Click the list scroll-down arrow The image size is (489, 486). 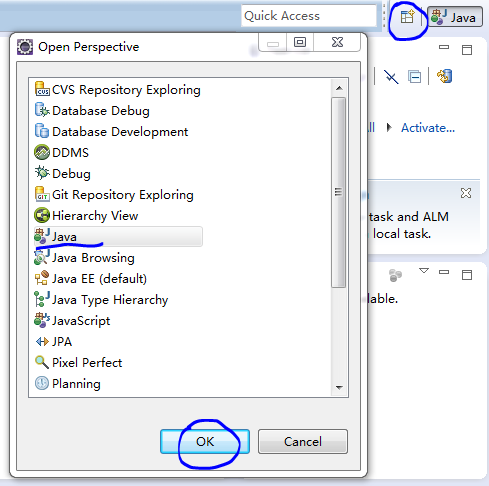click(339, 387)
